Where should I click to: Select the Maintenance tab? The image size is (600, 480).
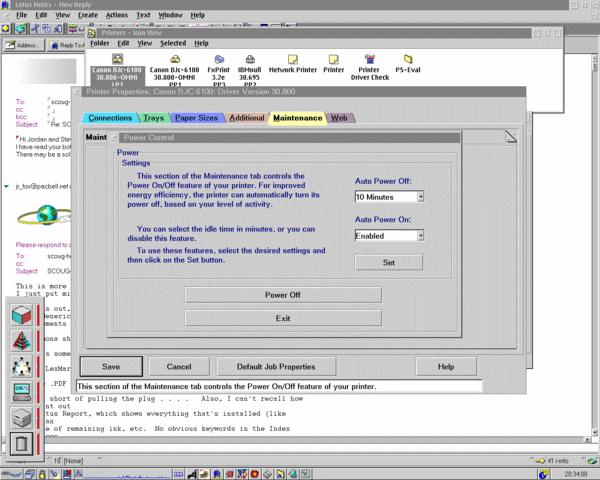[x=297, y=118]
